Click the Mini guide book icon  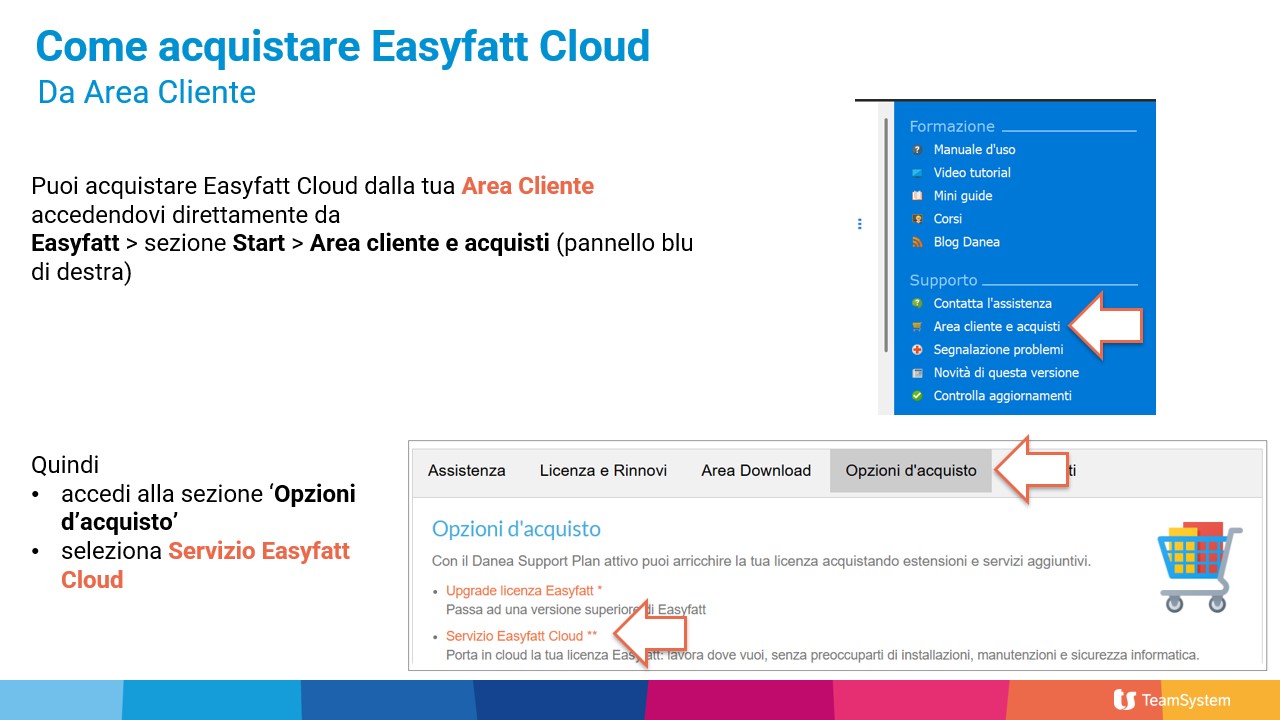point(917,196)
